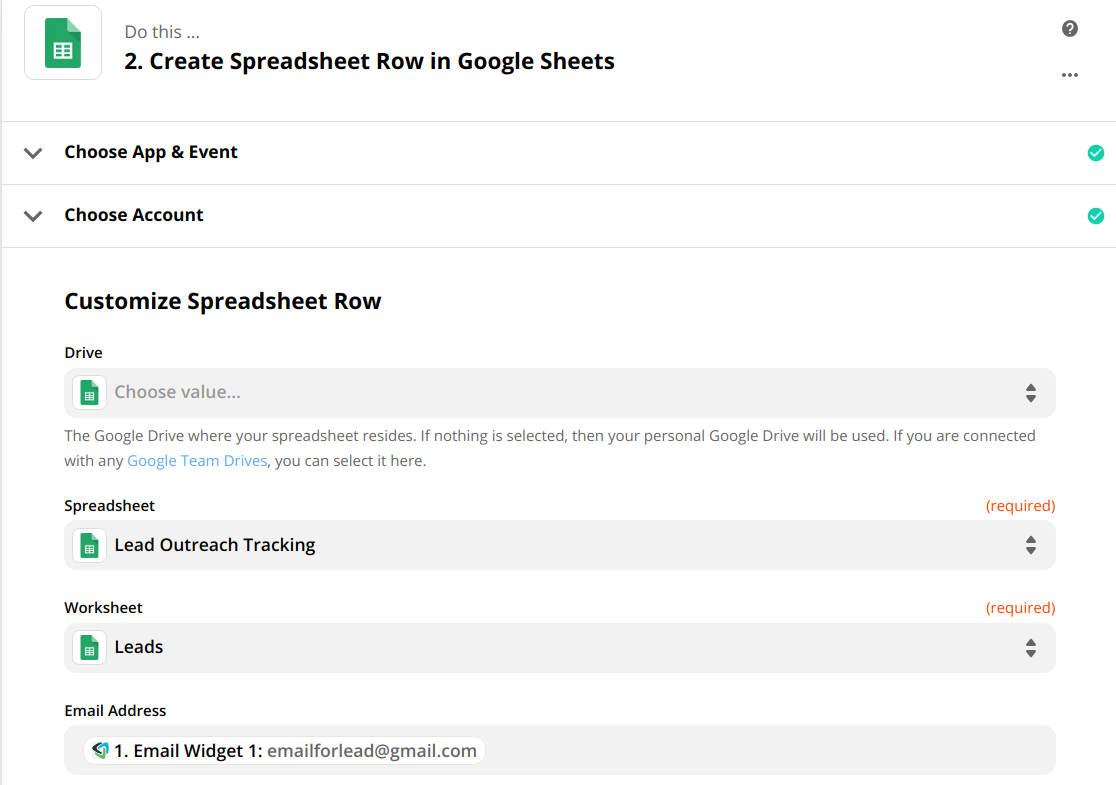
Task: Open the three-dot more options menu
Action: click(x=1069, y=75)
